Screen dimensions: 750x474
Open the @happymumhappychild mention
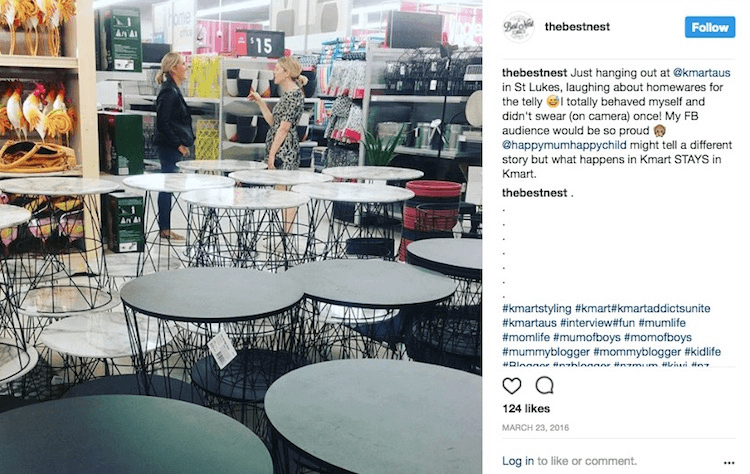[564, 145]
